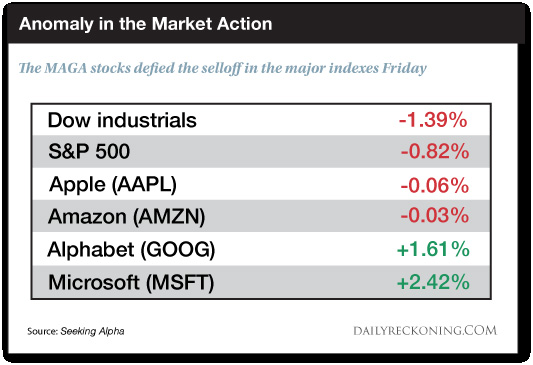Select the Amazon (AMZN) row label
This screenshot has height=365, width=533.
coord(126,216)
